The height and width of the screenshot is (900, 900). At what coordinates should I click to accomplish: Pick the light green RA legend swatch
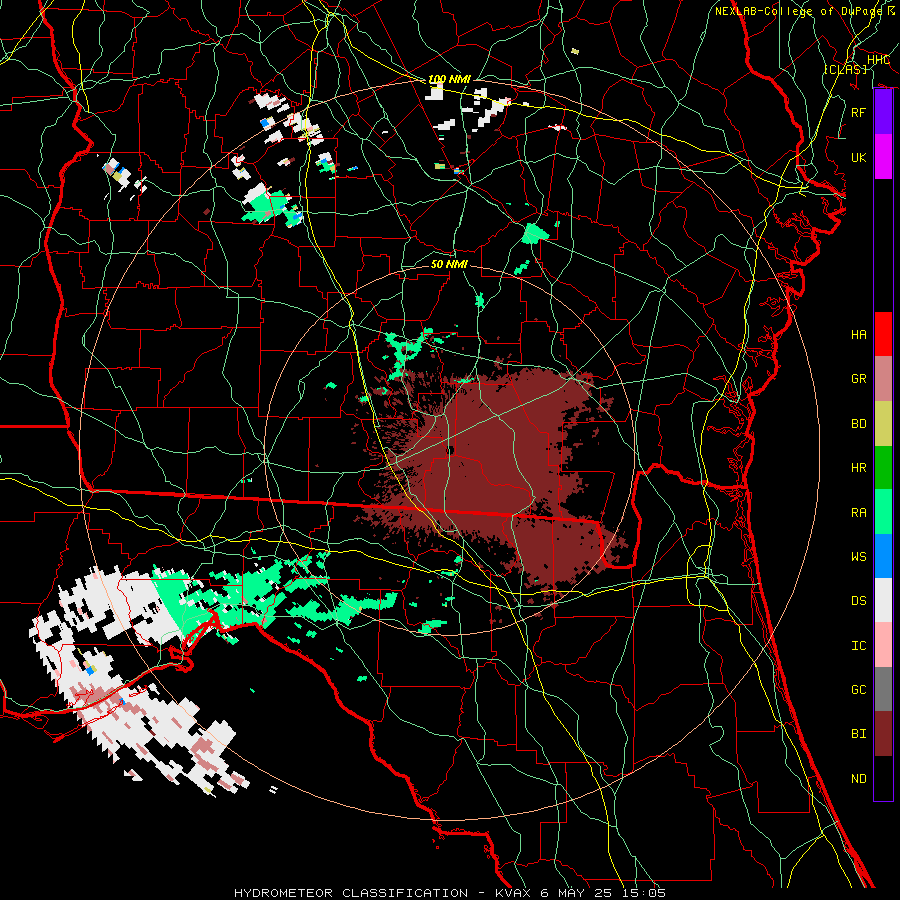(x=883, y=512)
